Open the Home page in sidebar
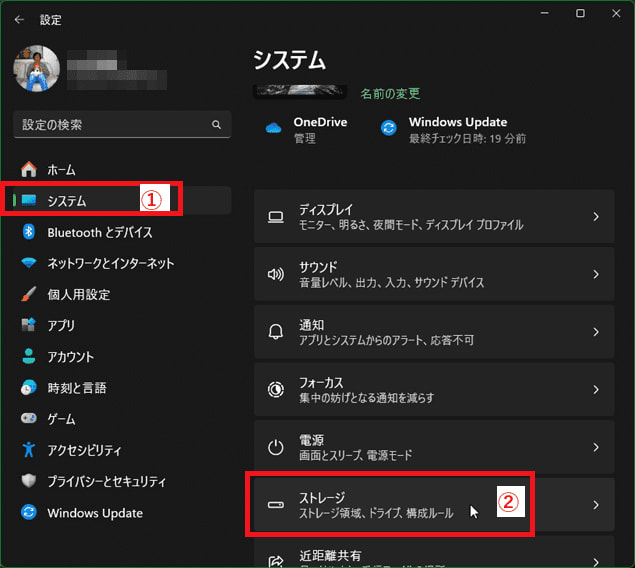The image size is (635, 568). (60, 170)
